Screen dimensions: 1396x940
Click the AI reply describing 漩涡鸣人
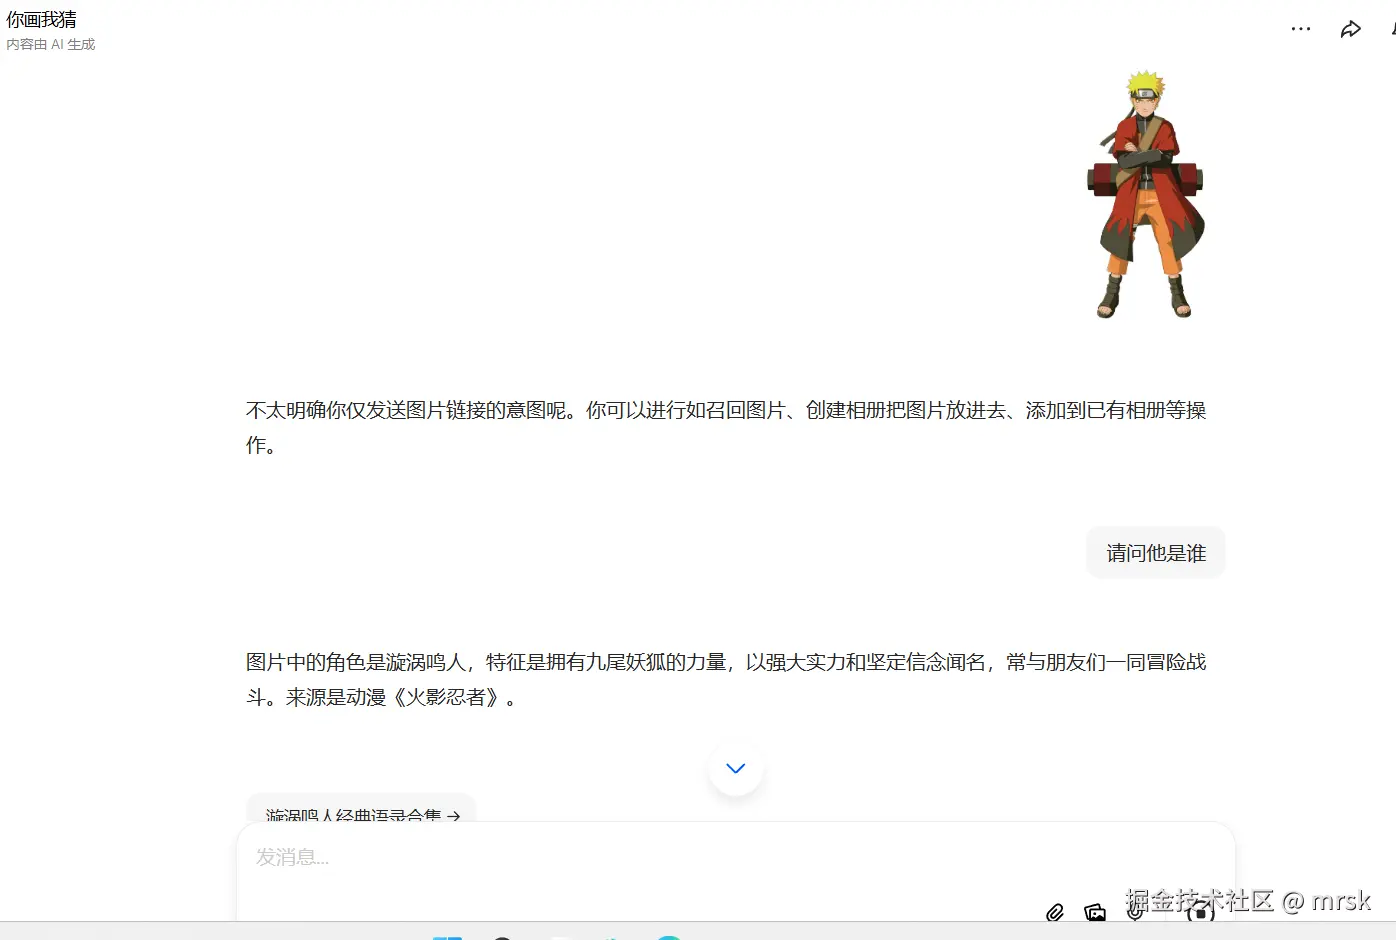pyautogui.click(x=725, y=679)
